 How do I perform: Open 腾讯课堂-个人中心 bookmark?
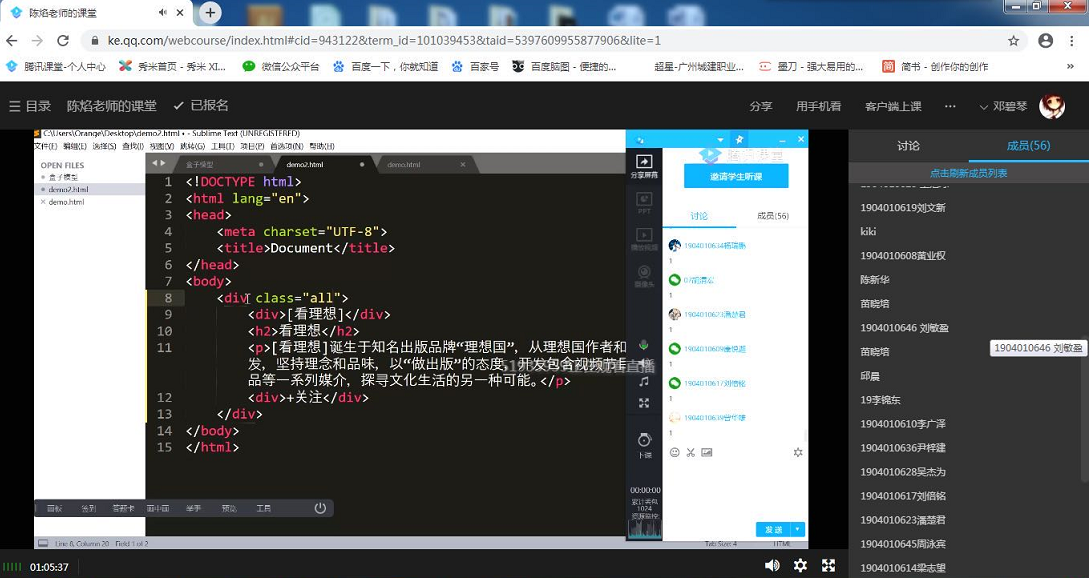point(57,67)
